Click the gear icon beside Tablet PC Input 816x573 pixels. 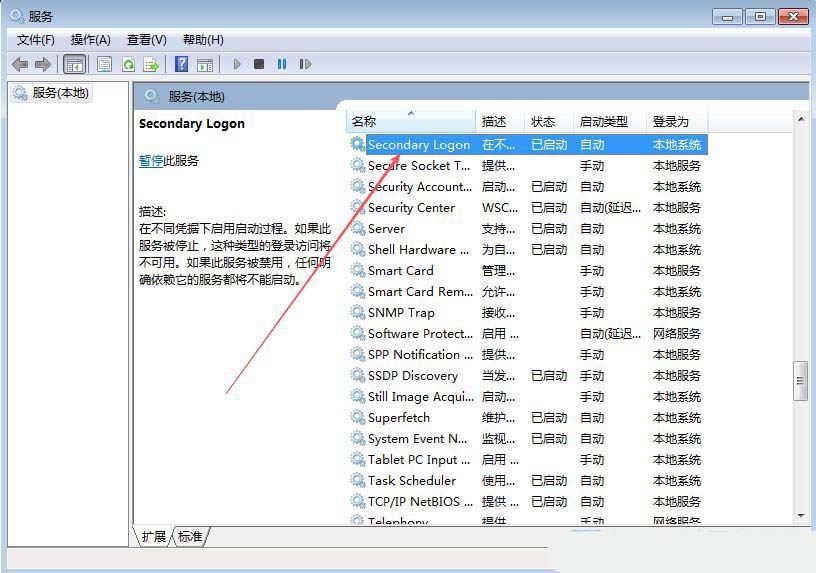(x=357, y=460)
